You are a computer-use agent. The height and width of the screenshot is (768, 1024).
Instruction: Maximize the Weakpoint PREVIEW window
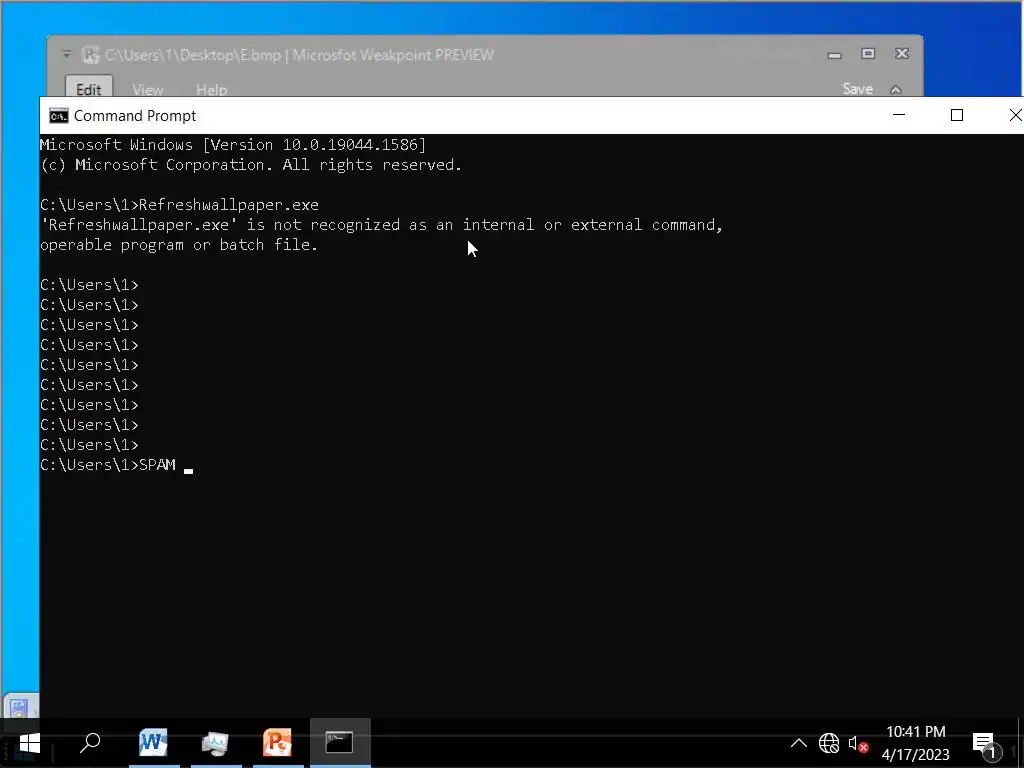(x=868, y=54)
